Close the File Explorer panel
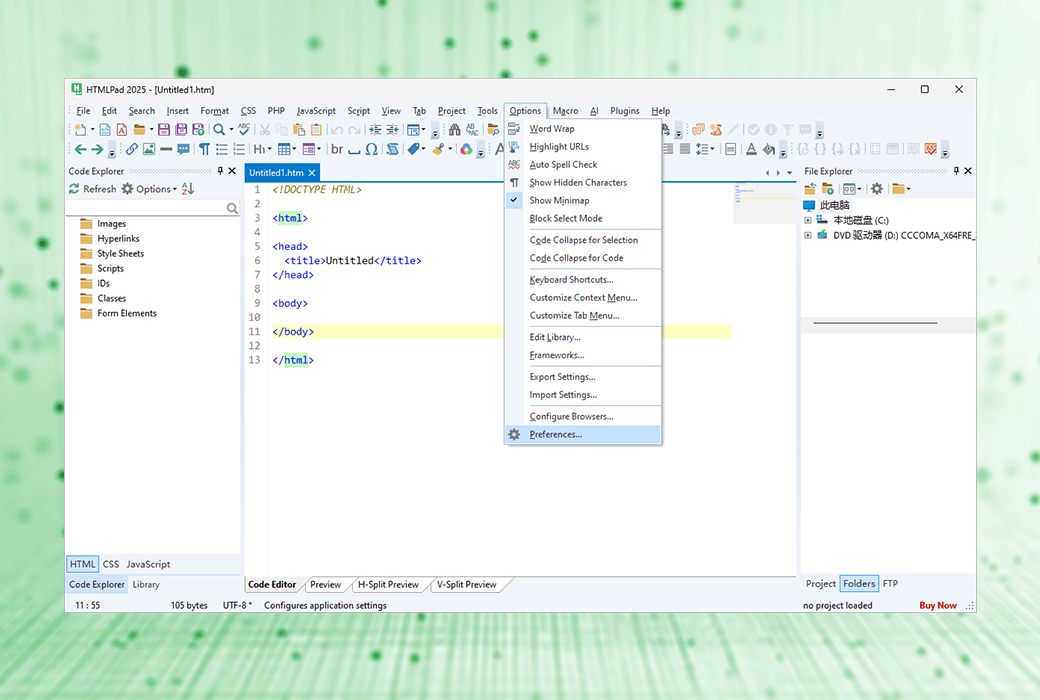The width and height of the screenshot is (1040, 700). (968, 171)
